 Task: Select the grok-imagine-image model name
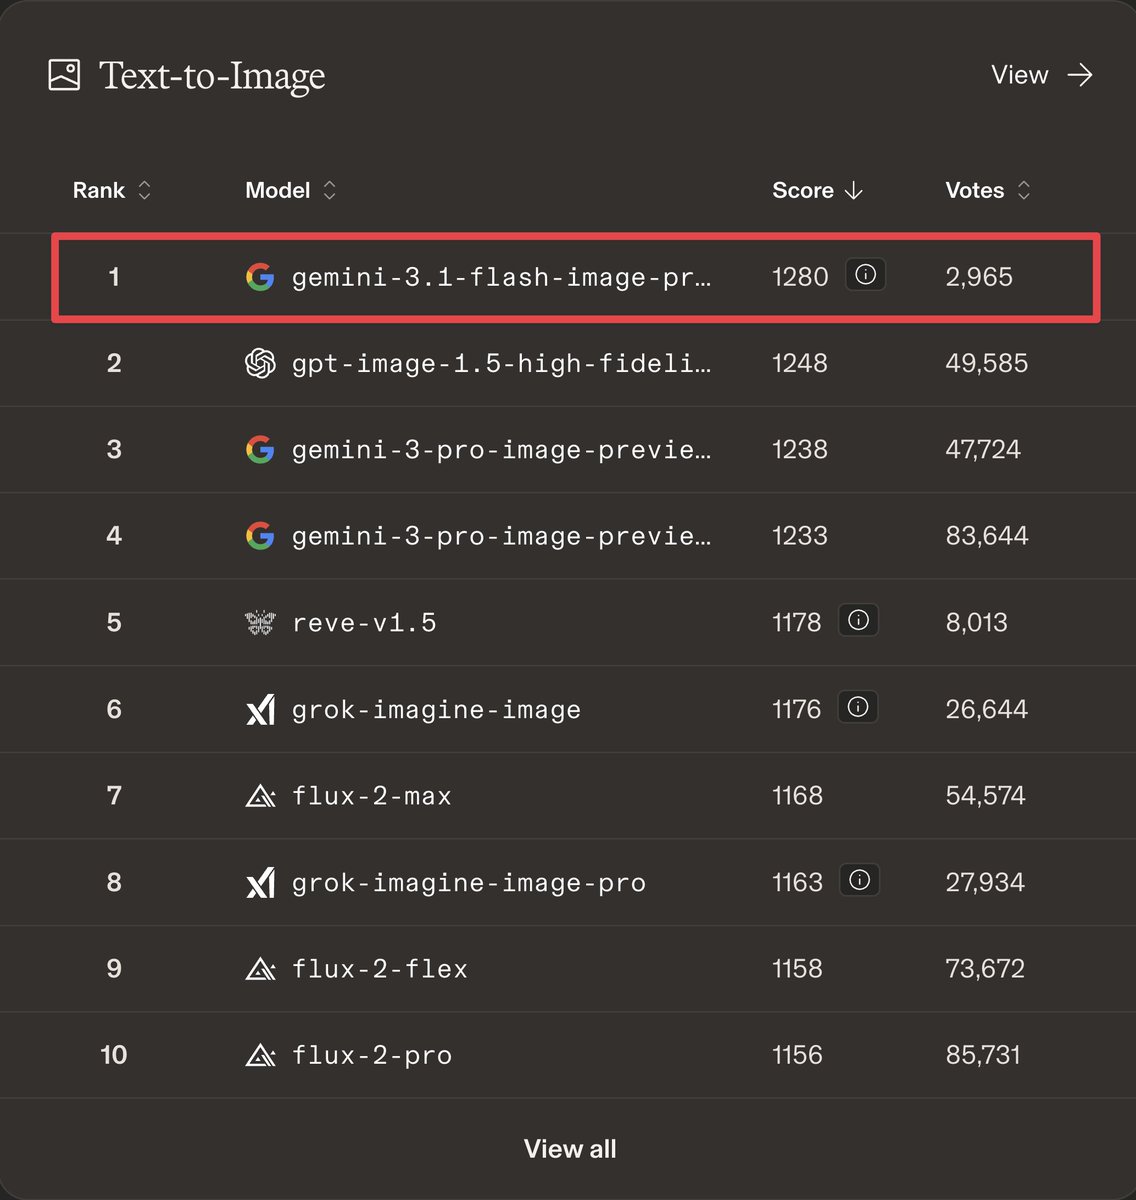(436, 710)
